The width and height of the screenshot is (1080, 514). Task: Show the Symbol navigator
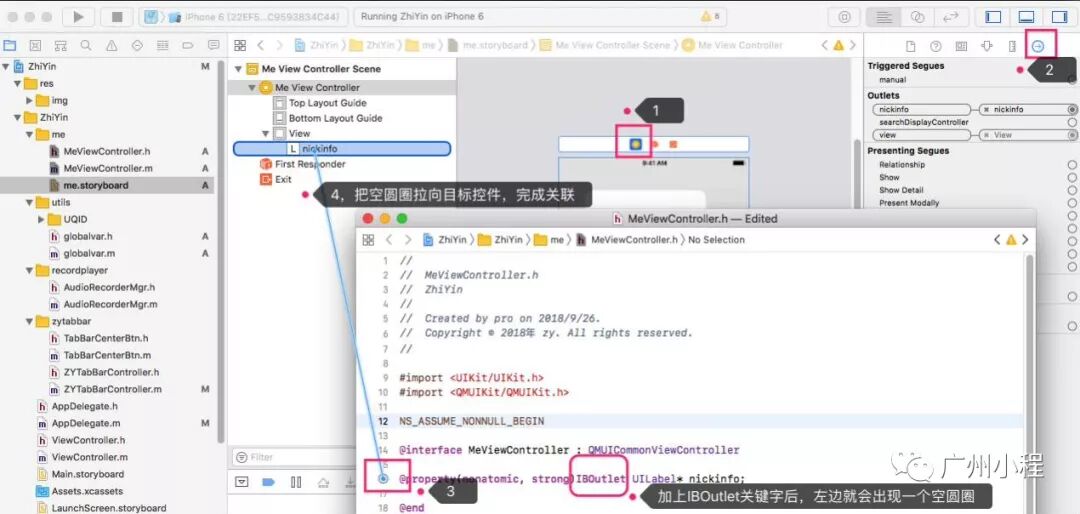point(61,45)
